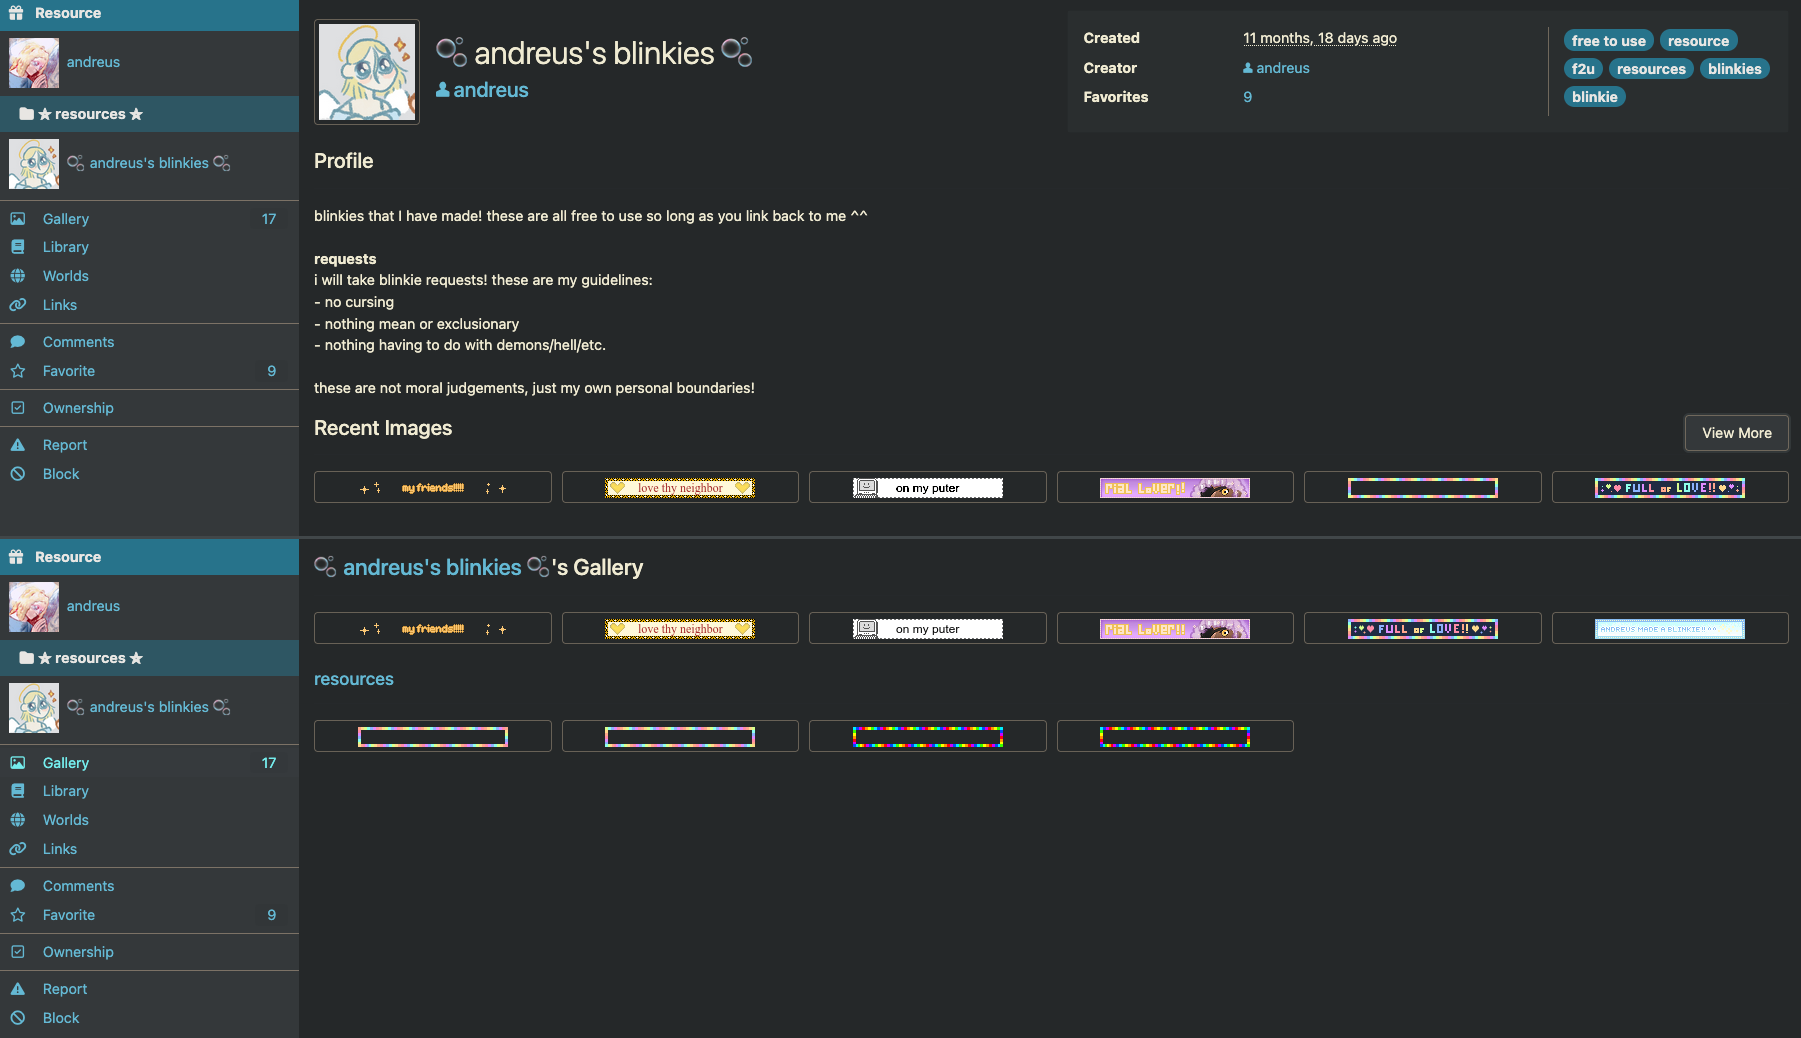Click the Worlds globe icon in top sidebar
This screenshot has width=1801, height=1038.
tap(18, 276)
